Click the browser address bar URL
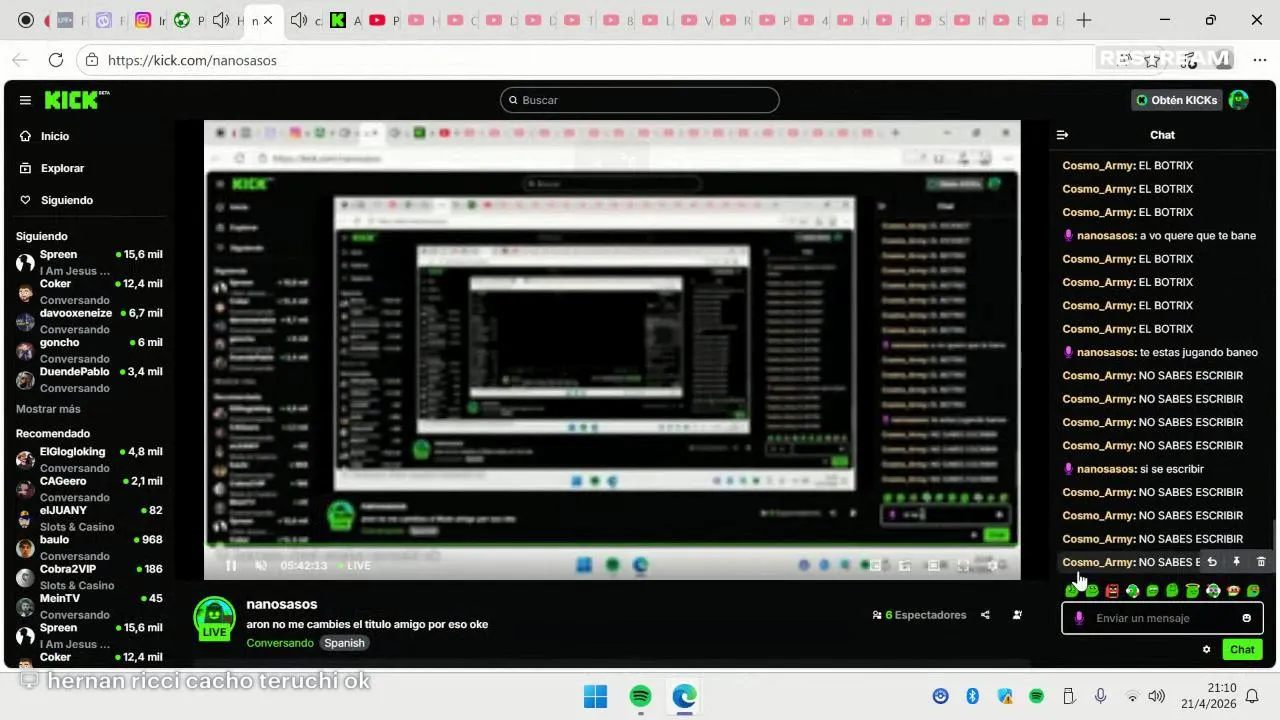This screenshot has height=720, width=1280. [192, 60]
